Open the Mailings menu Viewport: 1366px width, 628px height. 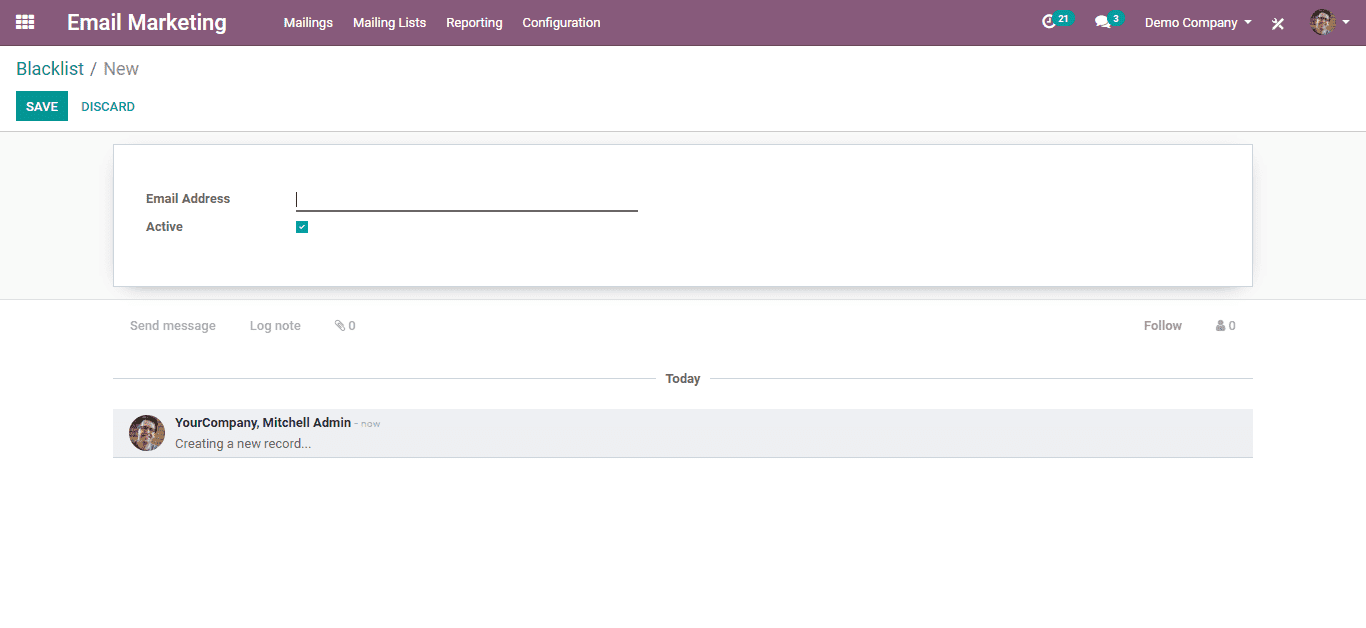(x=308, y=22)
